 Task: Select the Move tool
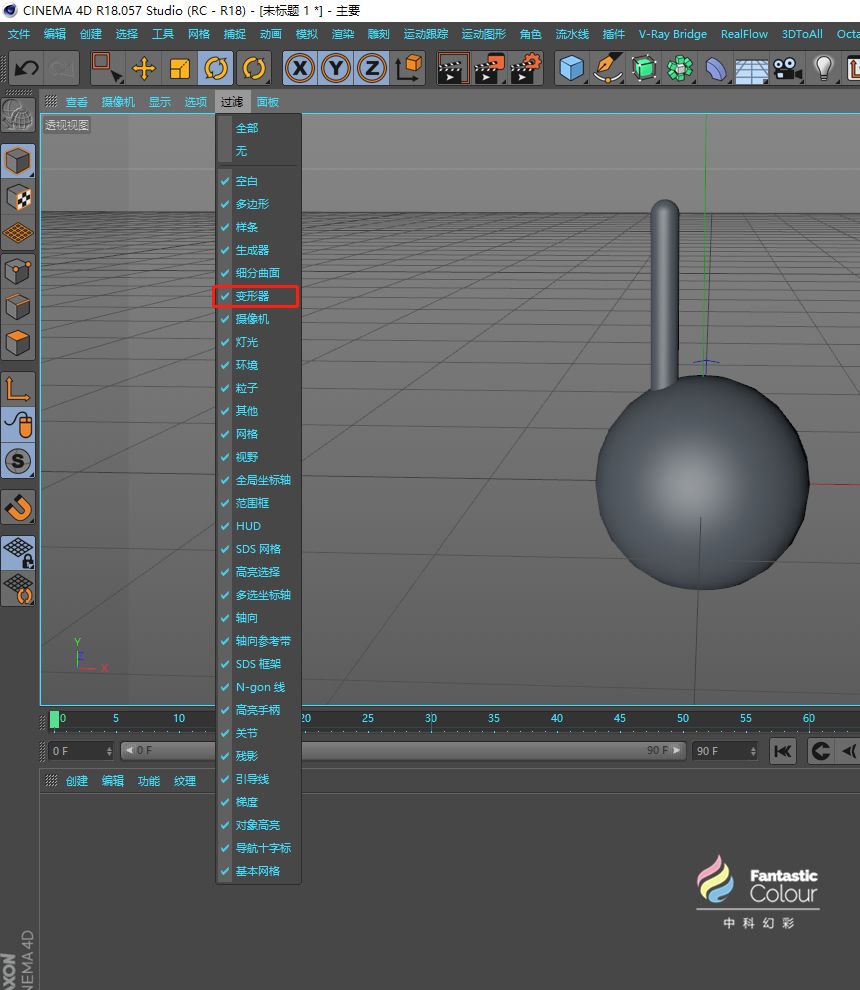(x=144, y=68)
